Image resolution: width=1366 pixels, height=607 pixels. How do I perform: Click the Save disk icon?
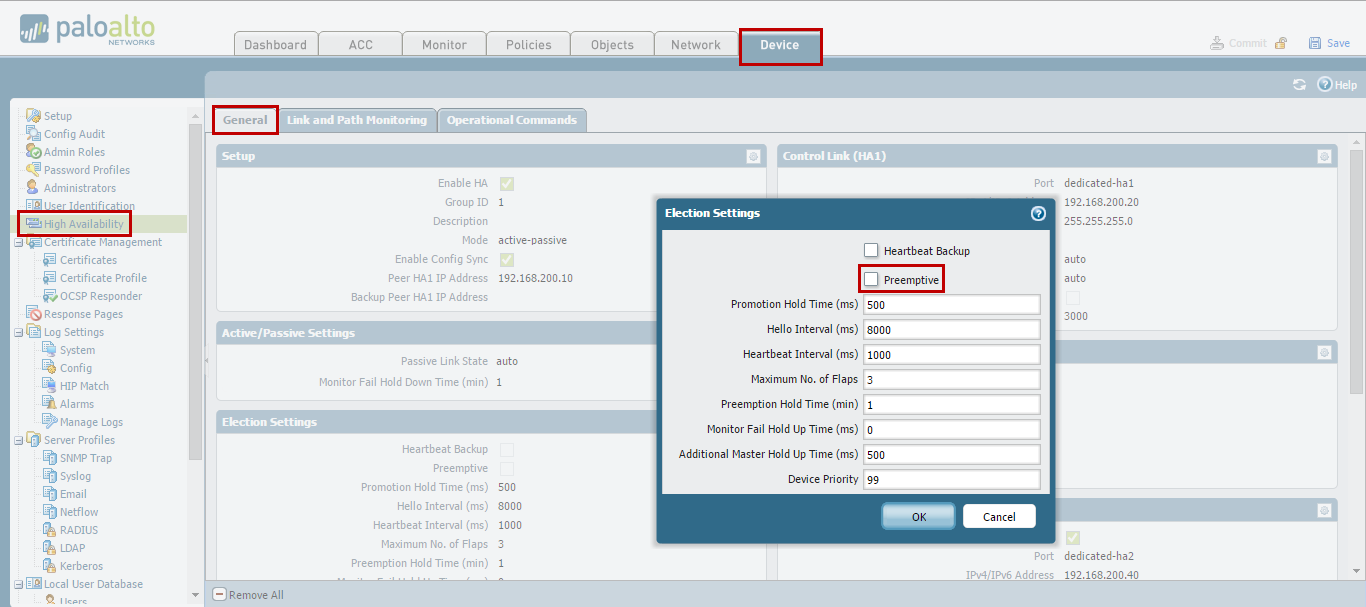[x=1315, y=43]
